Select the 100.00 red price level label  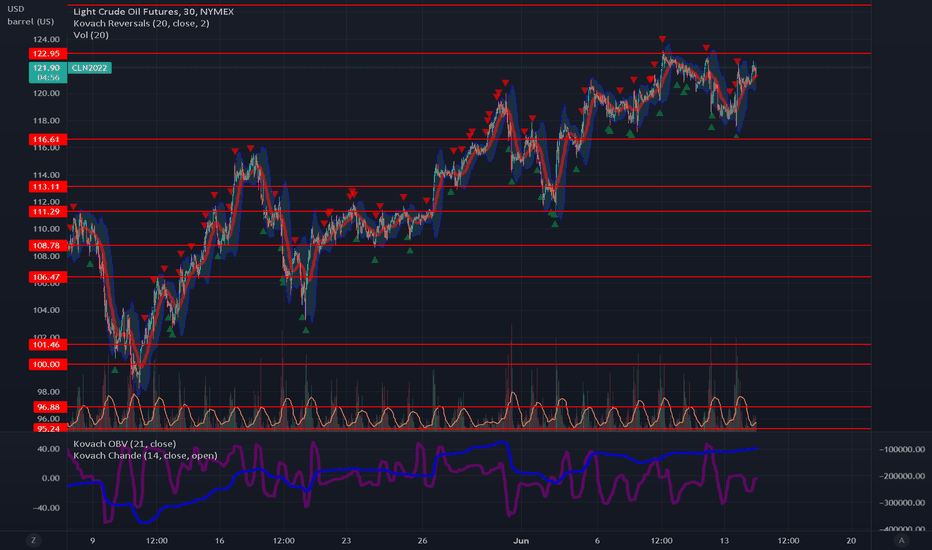48,364
